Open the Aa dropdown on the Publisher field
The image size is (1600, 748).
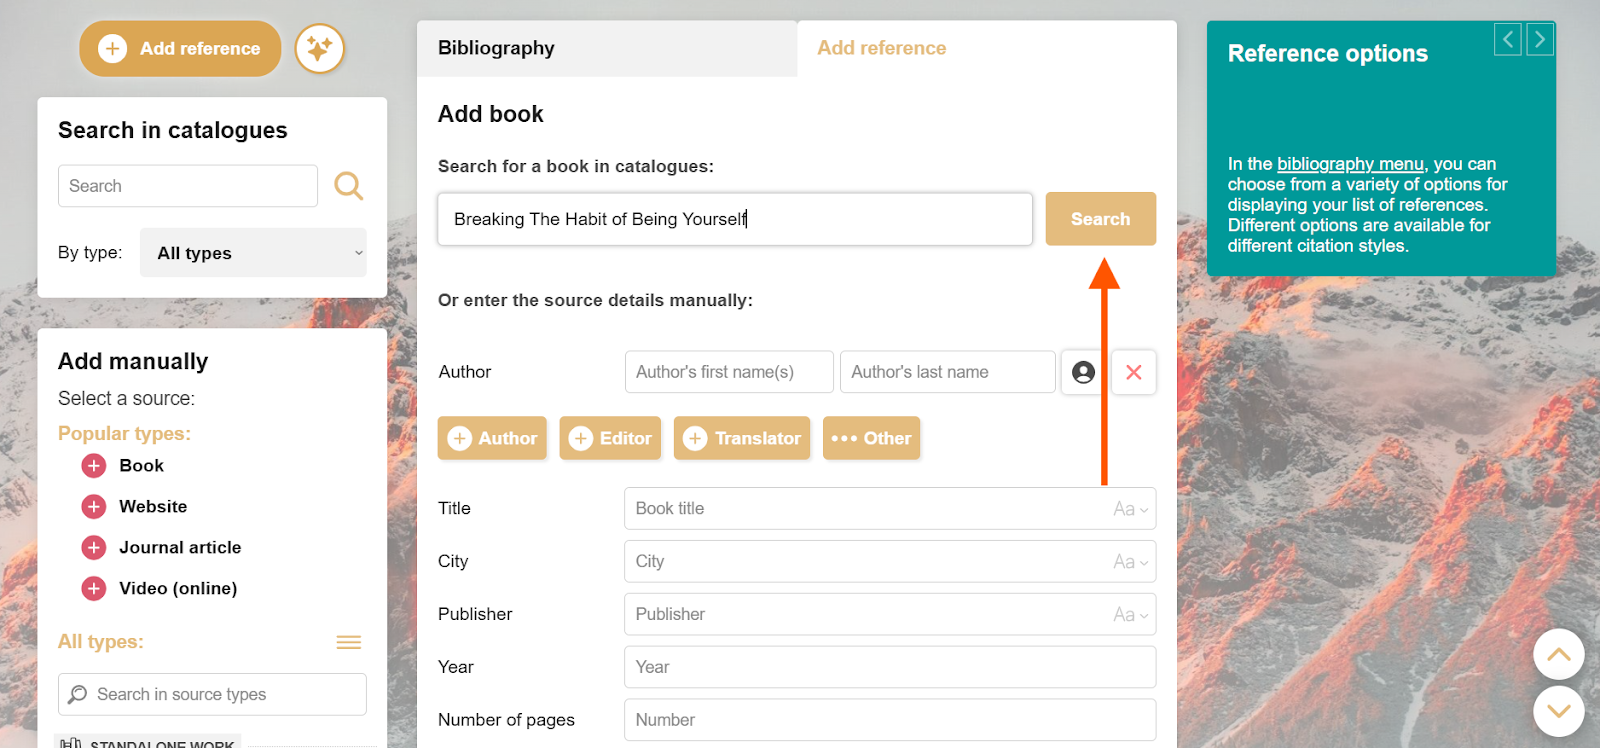(x=1128, y=614)
